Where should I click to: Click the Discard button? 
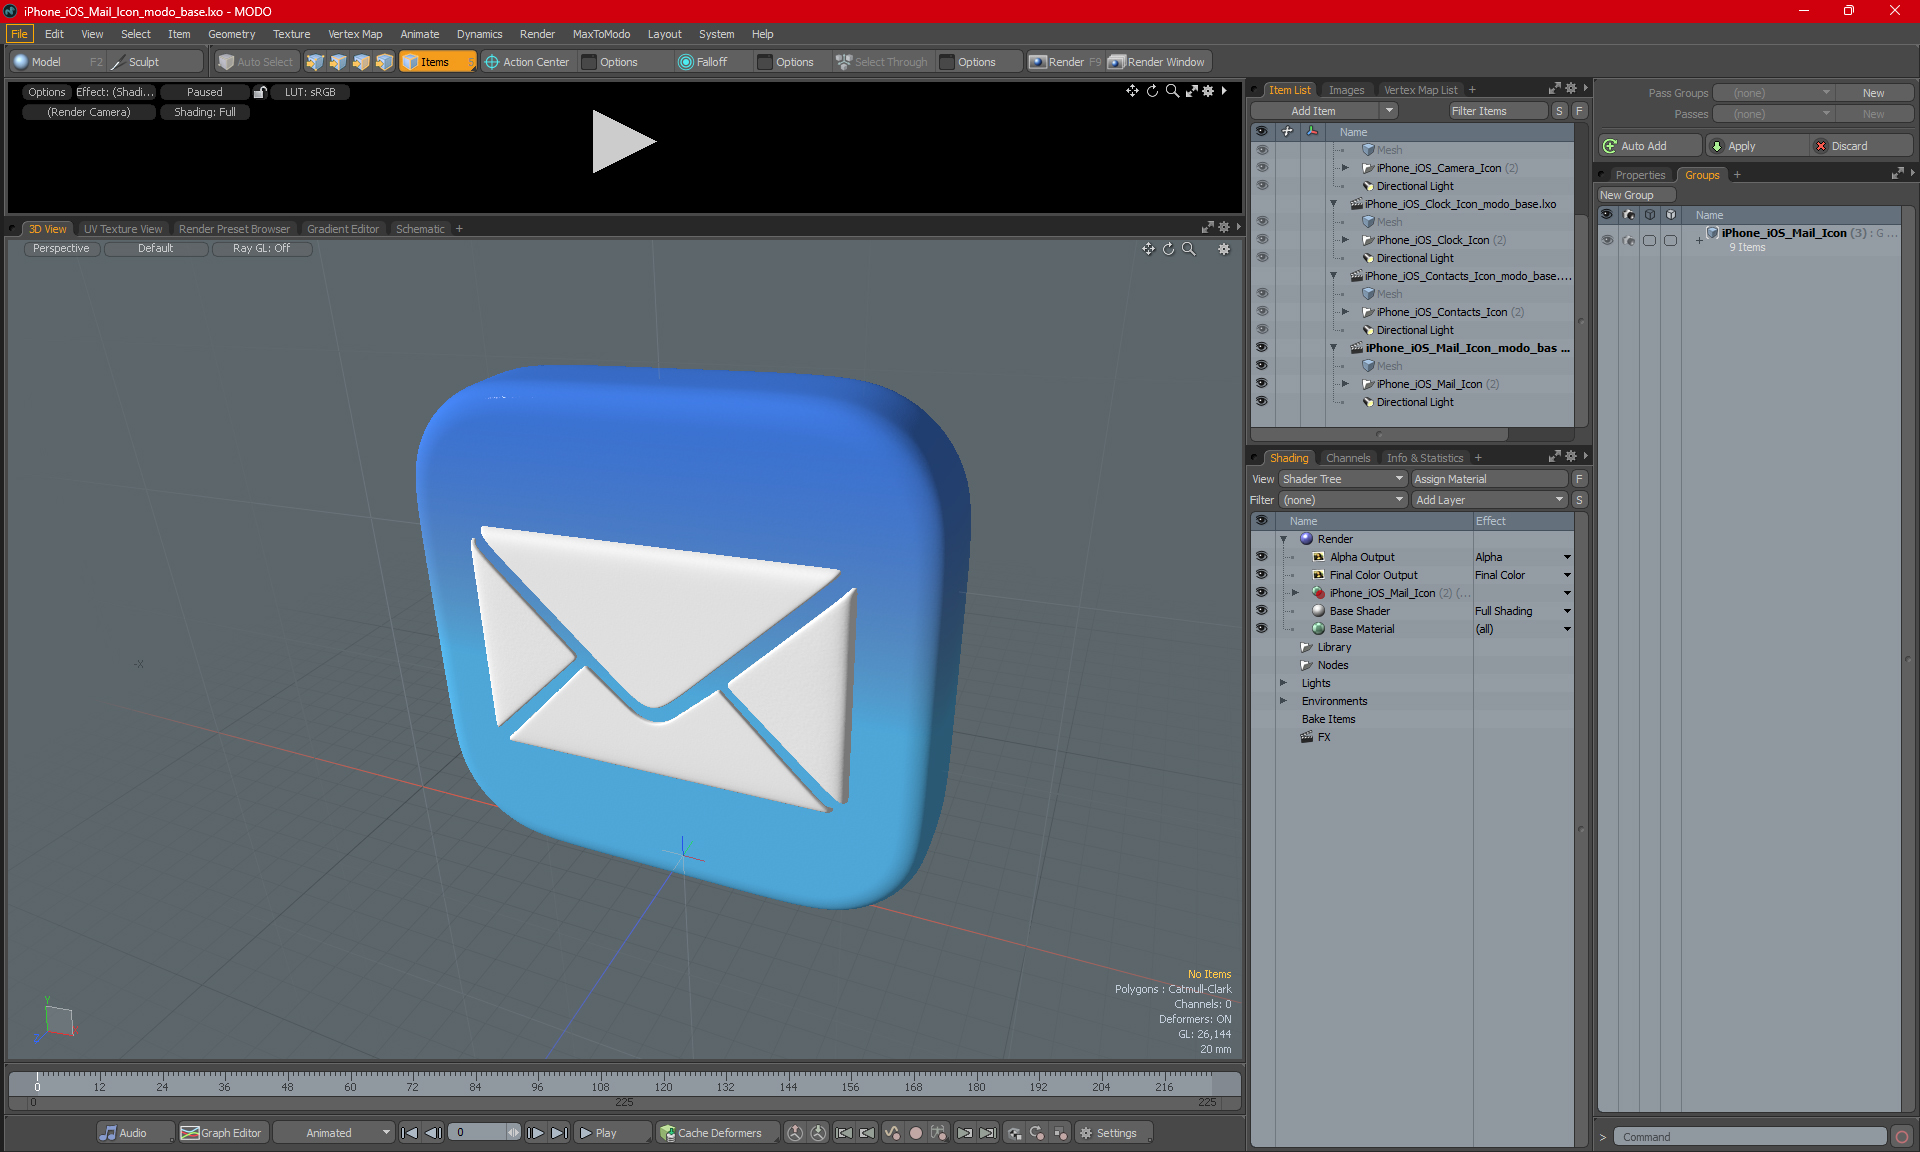pyautogui.click(x=1860, y=146)
